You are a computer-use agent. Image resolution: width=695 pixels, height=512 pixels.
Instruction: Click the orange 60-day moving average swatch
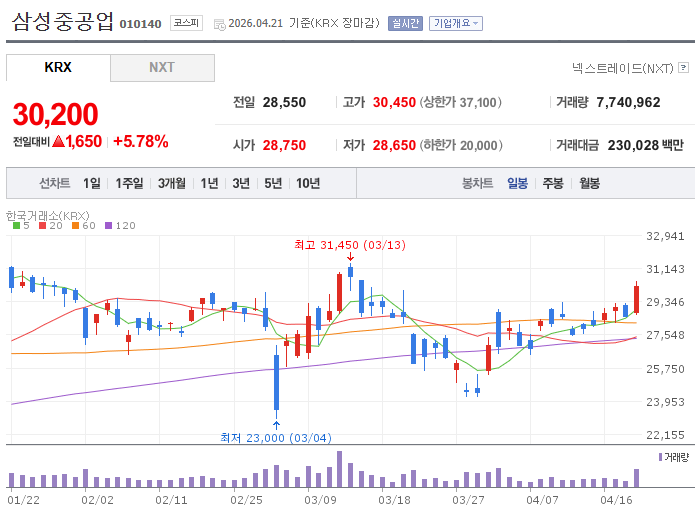pos(75,226)
